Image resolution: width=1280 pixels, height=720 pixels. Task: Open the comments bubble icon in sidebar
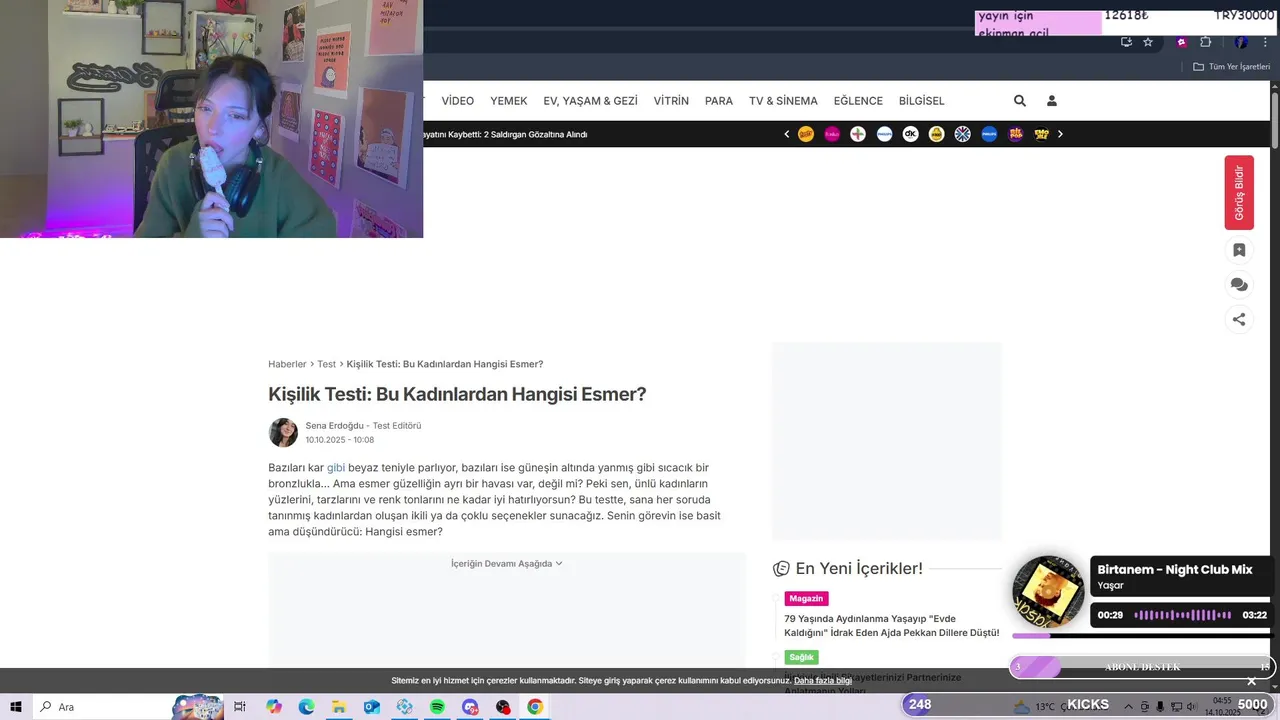click(x=1239, y=285)
